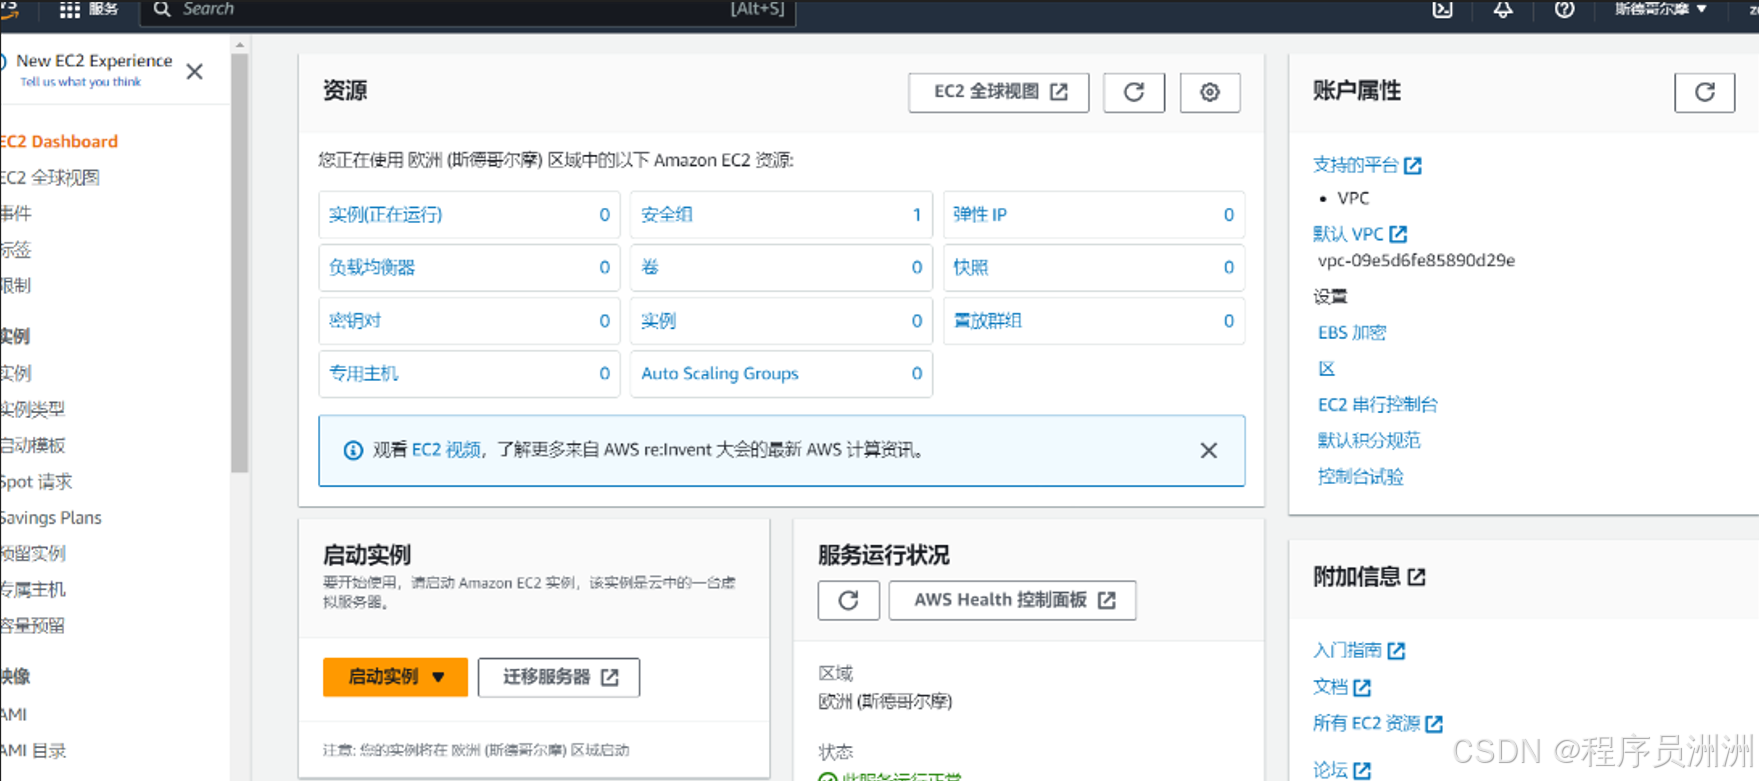Refresh the 资源 panel
The width and height of the screenshot is (1759, 781).
[1134, 92]
